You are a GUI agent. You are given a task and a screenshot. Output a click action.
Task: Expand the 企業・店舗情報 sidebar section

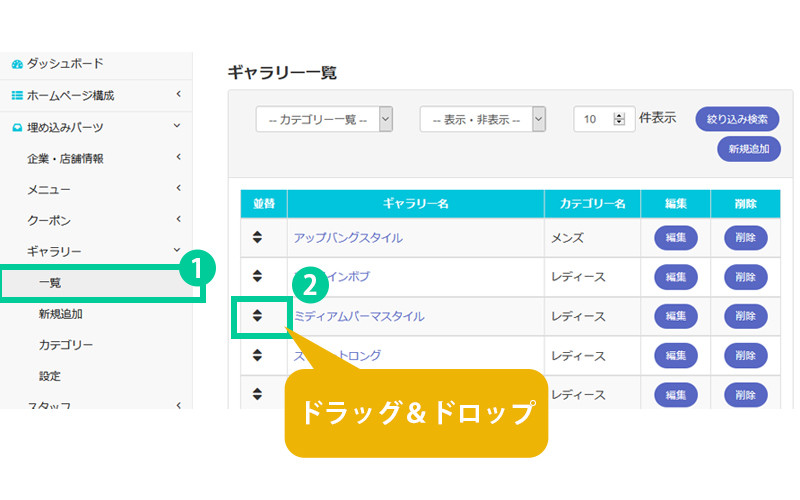pos(177,157)
